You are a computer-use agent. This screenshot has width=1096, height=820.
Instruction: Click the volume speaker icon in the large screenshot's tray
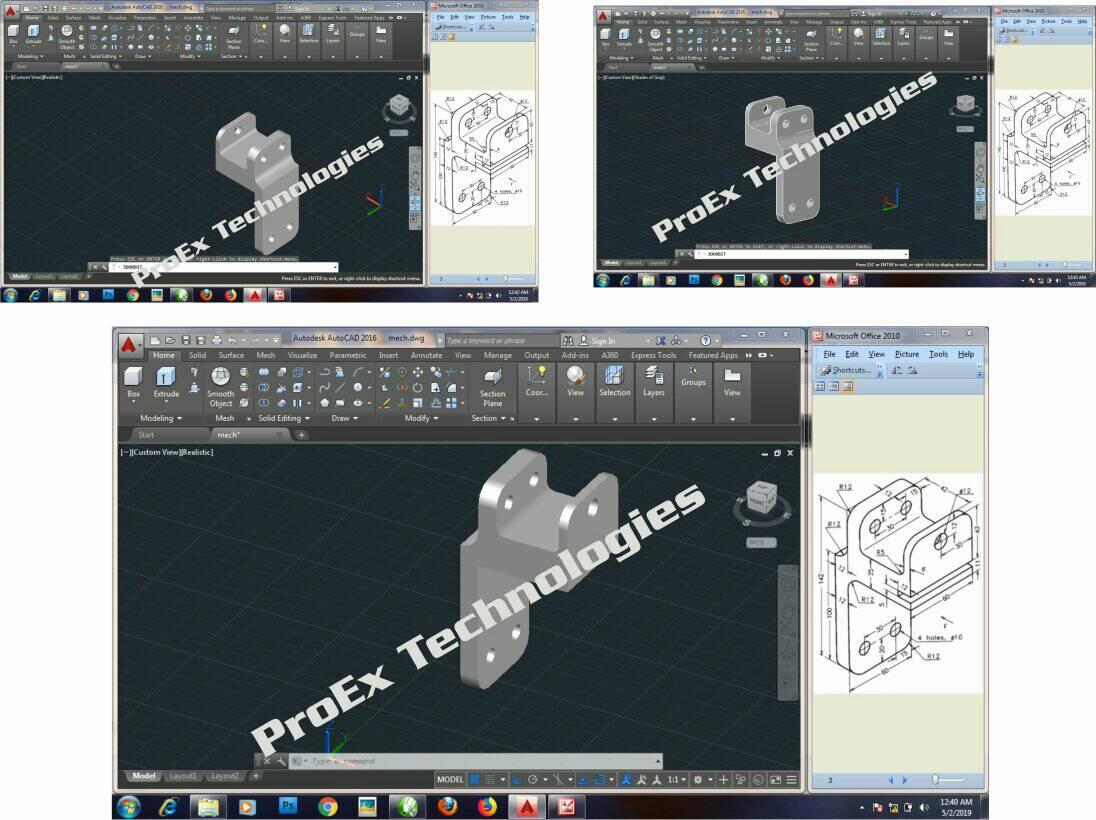(924, 807)
